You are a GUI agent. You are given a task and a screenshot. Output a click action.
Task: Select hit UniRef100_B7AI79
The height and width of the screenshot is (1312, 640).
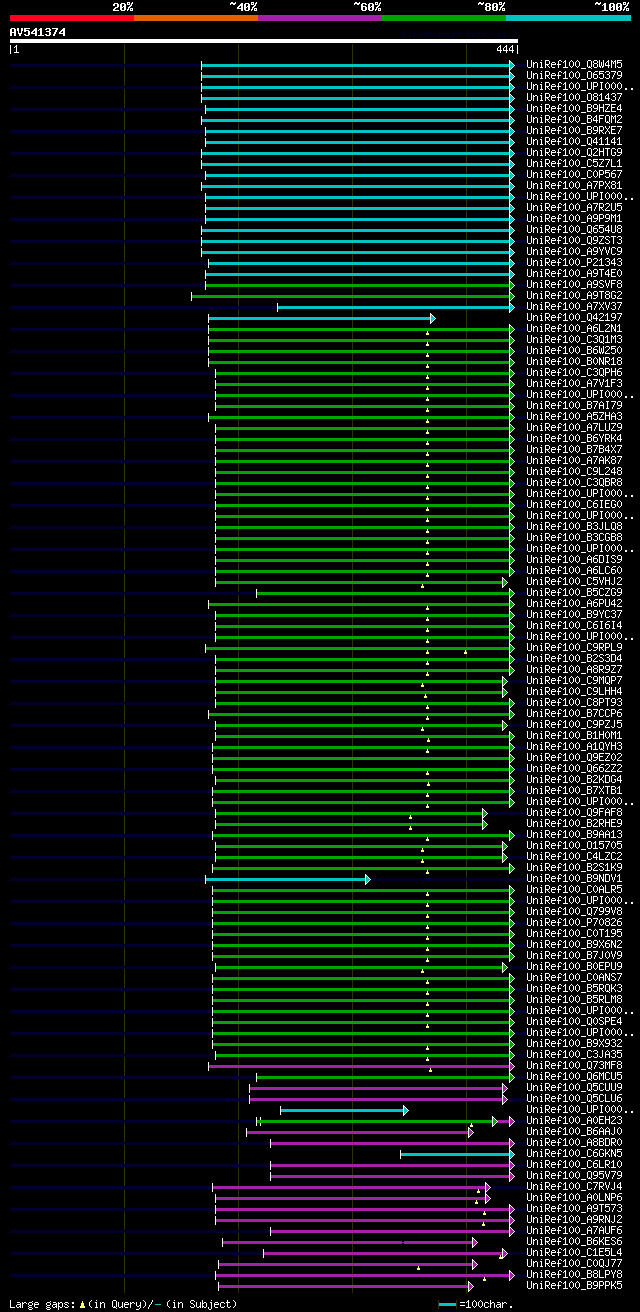575,405
